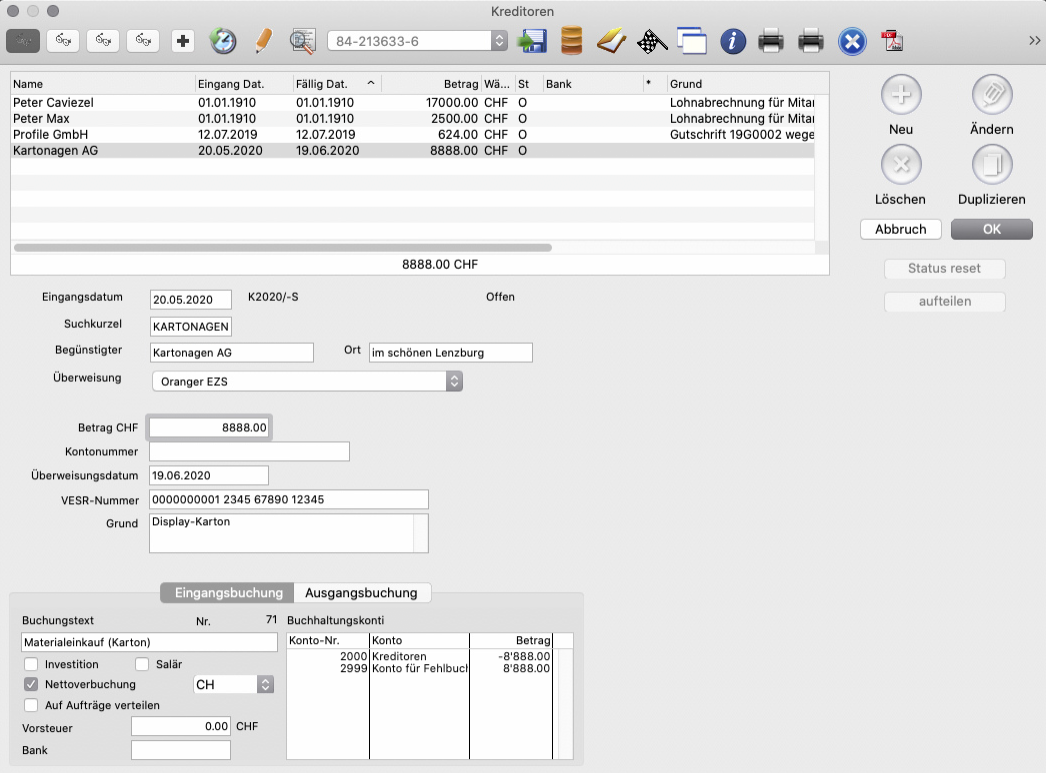Click the checkered flag icon

point(652,41)
